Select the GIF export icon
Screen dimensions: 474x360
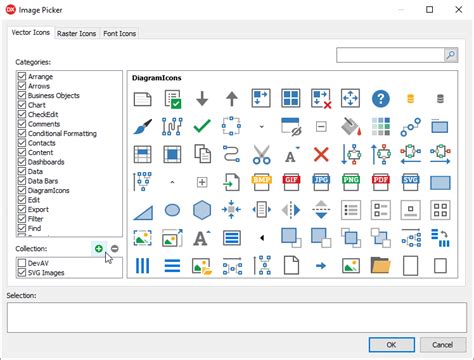click(x=291, y=182)
